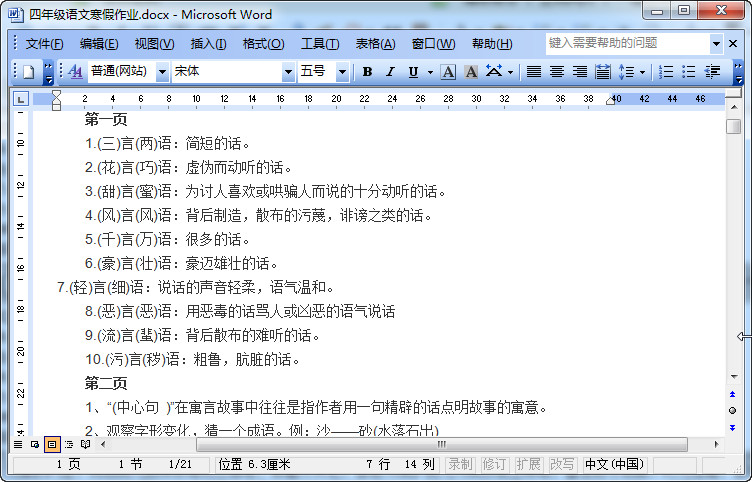Switch to Reading Layout view

pyautogui.click(x=85, y=445)
